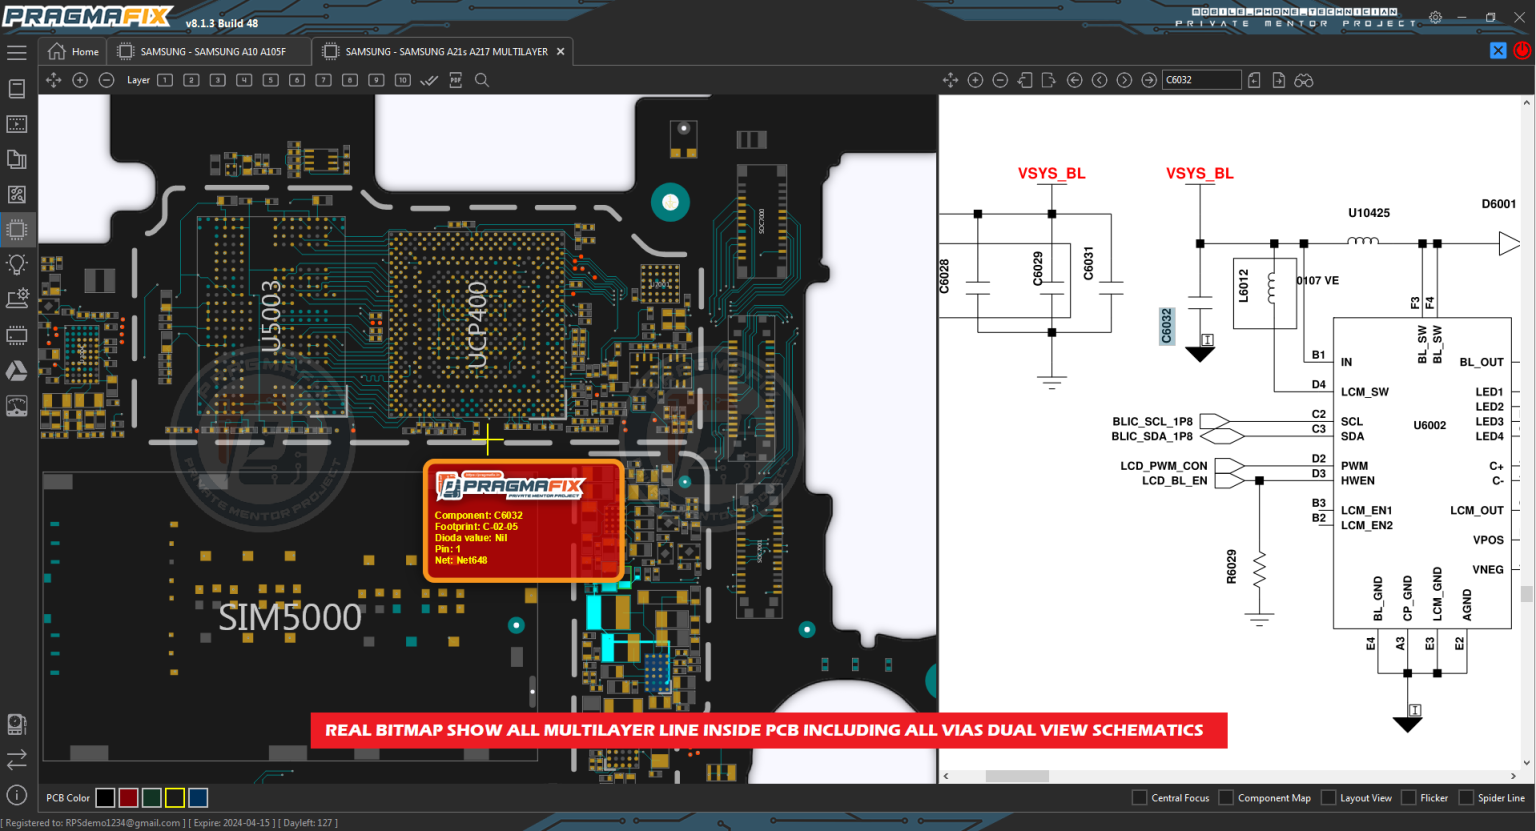Click the magnifier search icon in PCB toolbar
This screenshot has width=1536, height=831.
click(x=482, y=80)
